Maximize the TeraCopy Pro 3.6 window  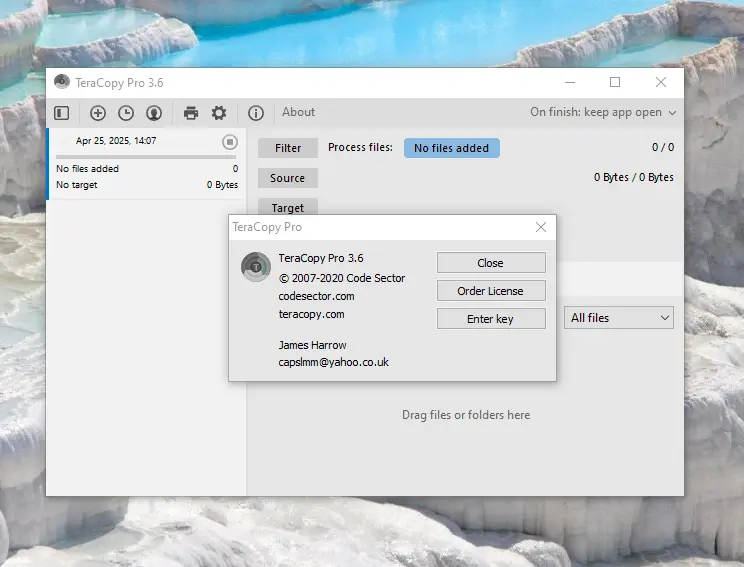click(x=615, y=82)
